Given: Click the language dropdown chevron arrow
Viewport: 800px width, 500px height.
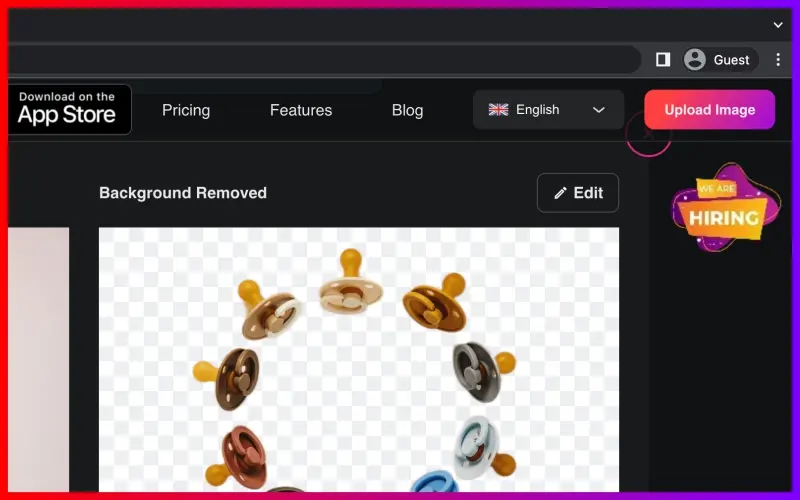Looking at the screenshot, I should tap(598, 110).
